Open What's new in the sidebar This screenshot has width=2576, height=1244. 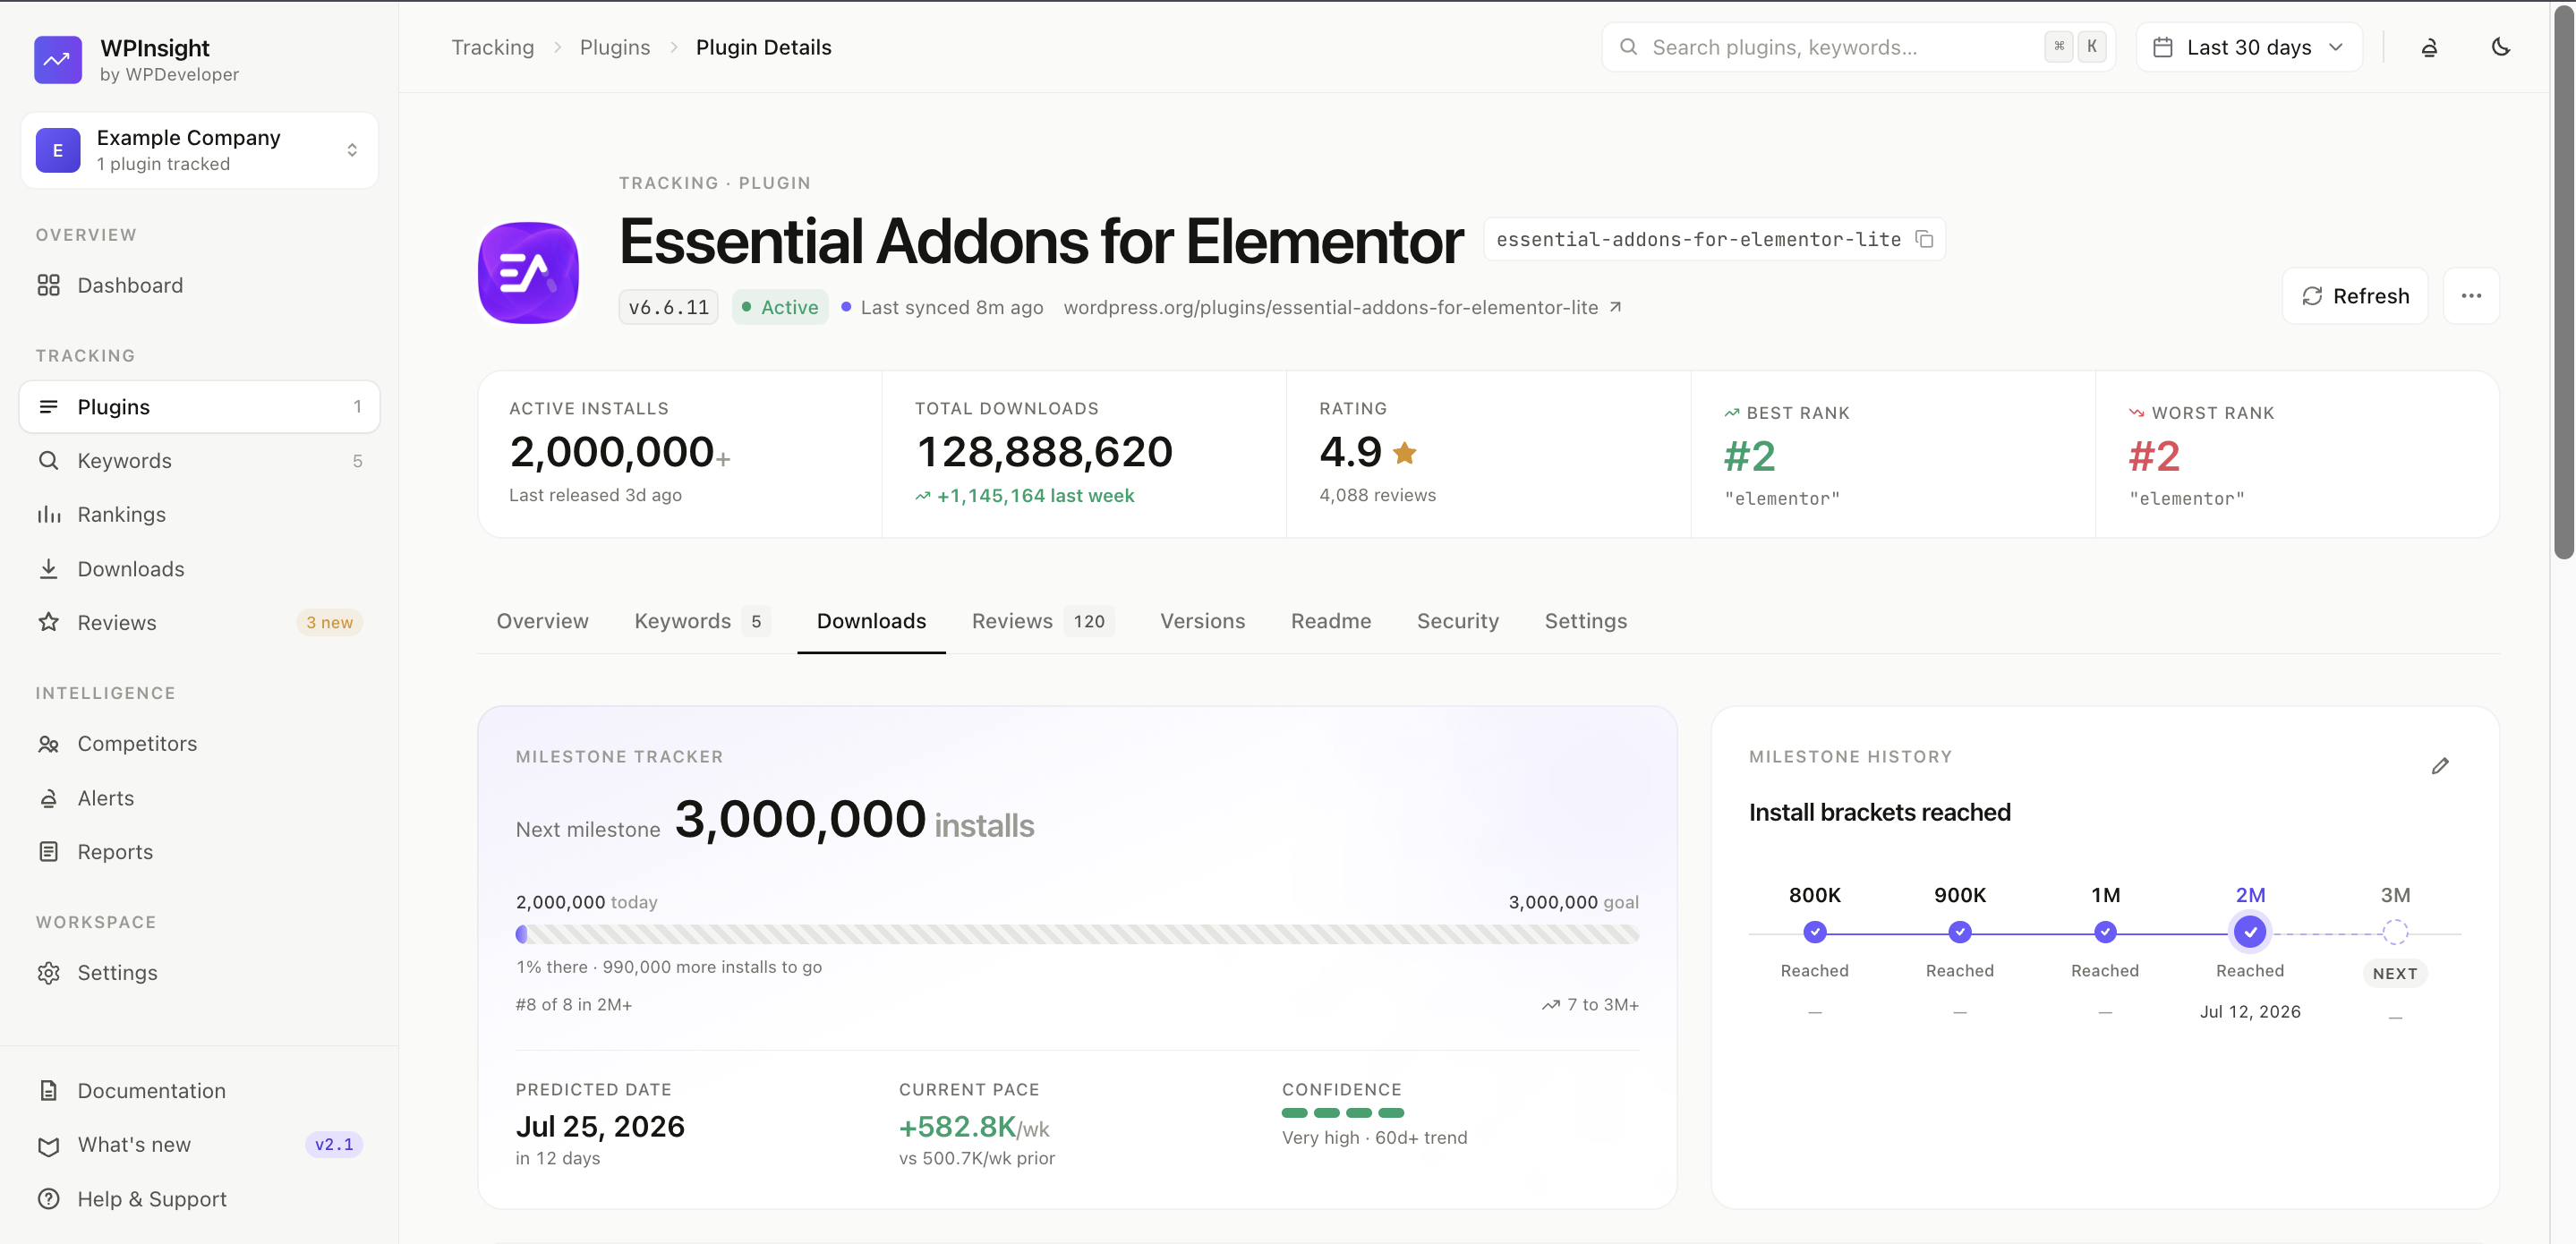coord(199,1145)
